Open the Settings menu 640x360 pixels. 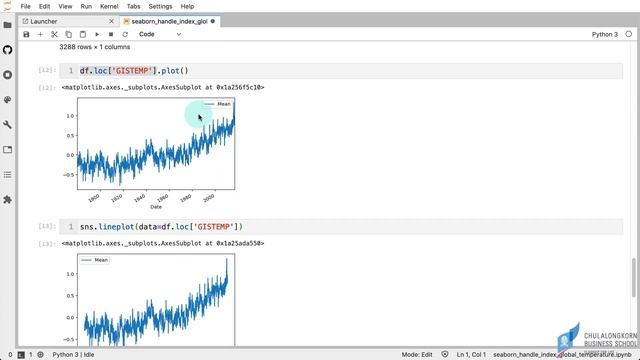[x=160, y=6]
